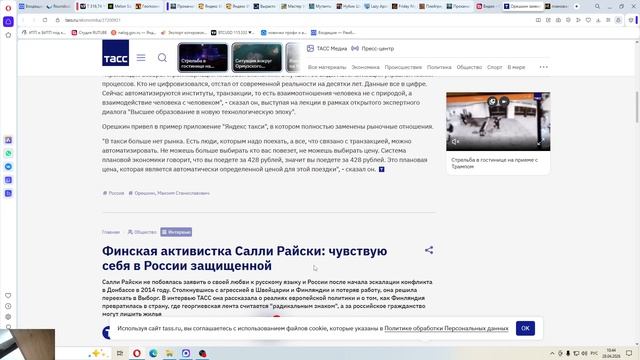The width and height of the screenshot is (640, 360).
Task: Open the BTCUSD bookmark
Action: pos(232,33)
